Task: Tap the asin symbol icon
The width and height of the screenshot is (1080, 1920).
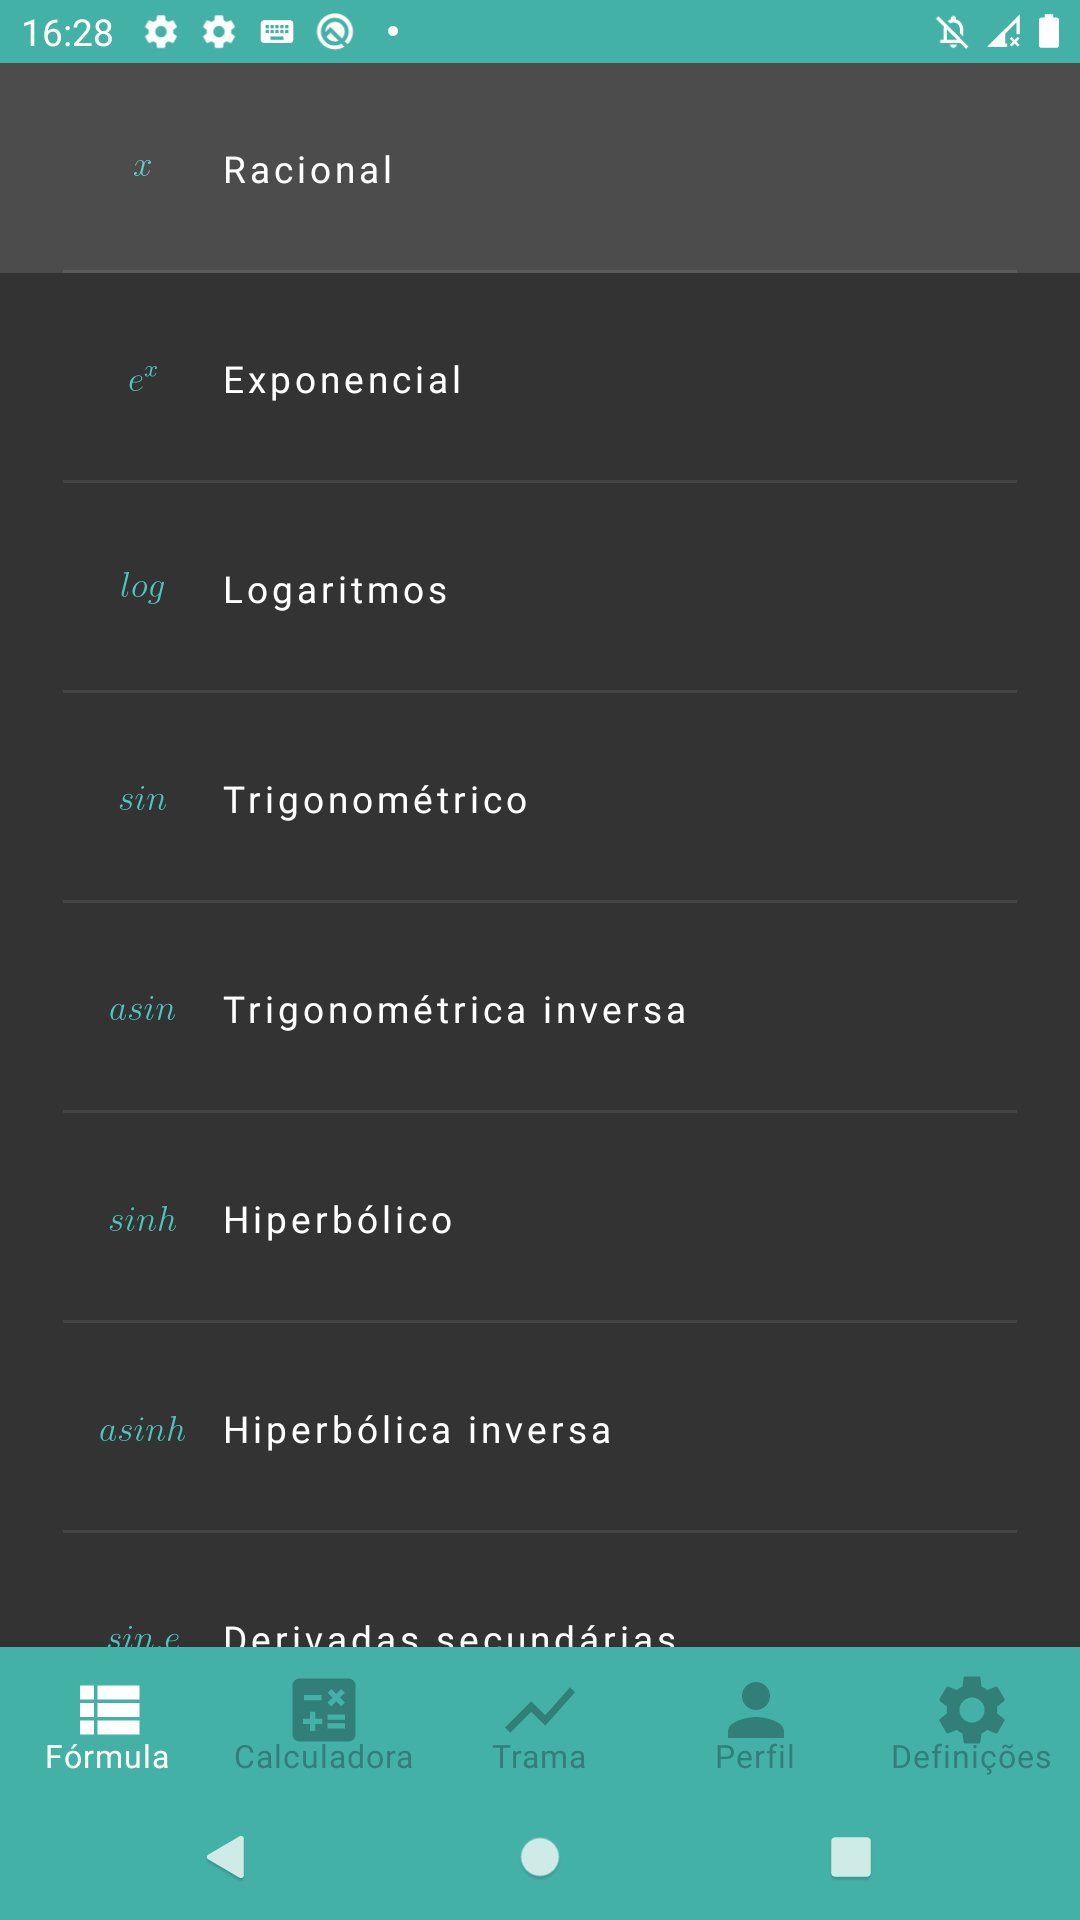Action: 142,1010
